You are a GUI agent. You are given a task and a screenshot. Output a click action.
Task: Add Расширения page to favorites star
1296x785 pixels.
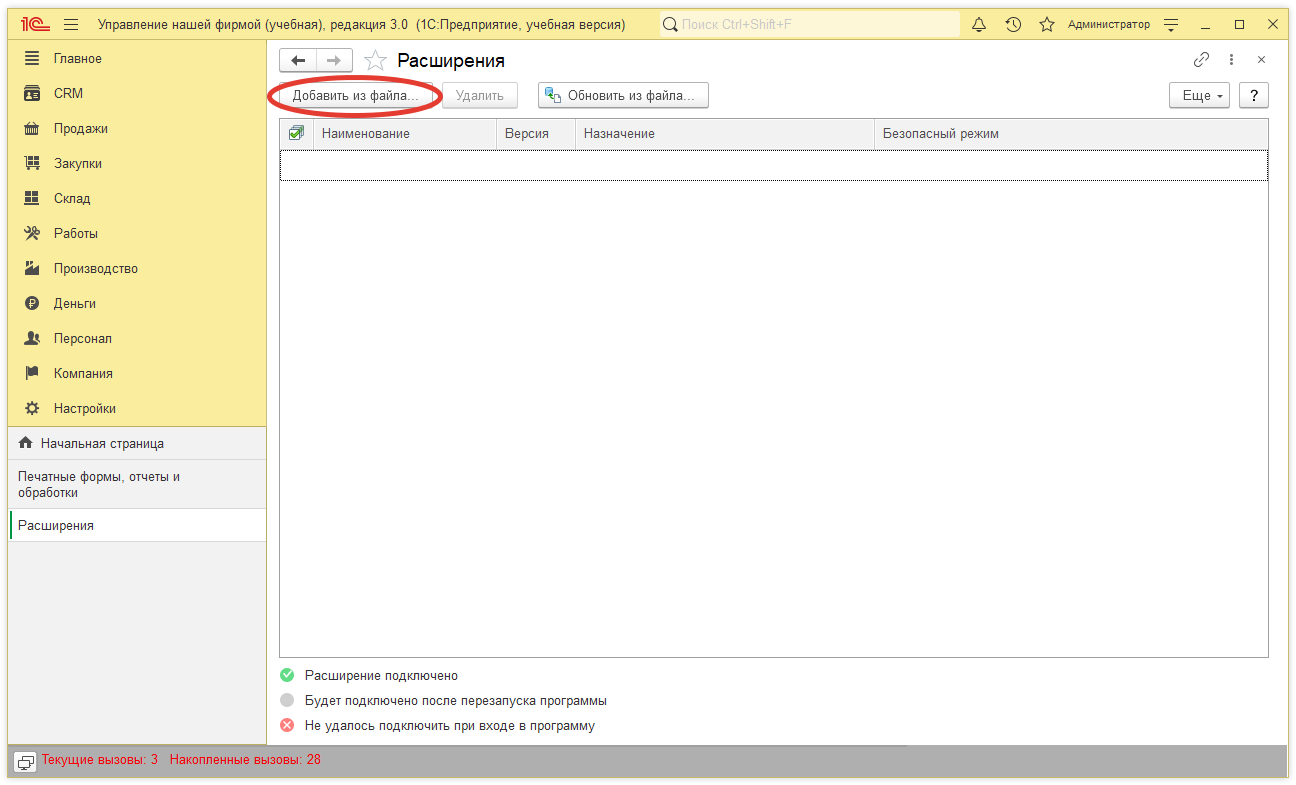click(375, 61)
